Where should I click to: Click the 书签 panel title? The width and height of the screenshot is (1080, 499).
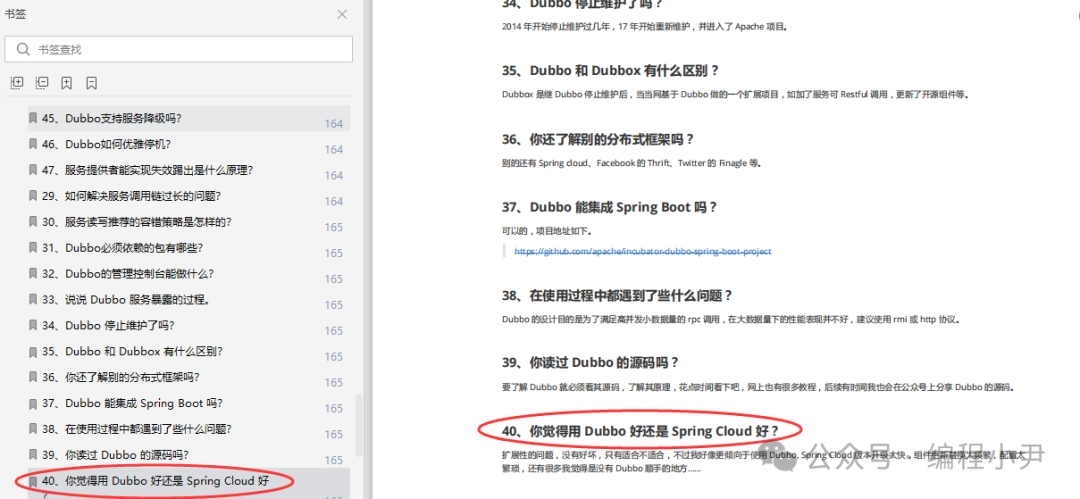point(15,14)
